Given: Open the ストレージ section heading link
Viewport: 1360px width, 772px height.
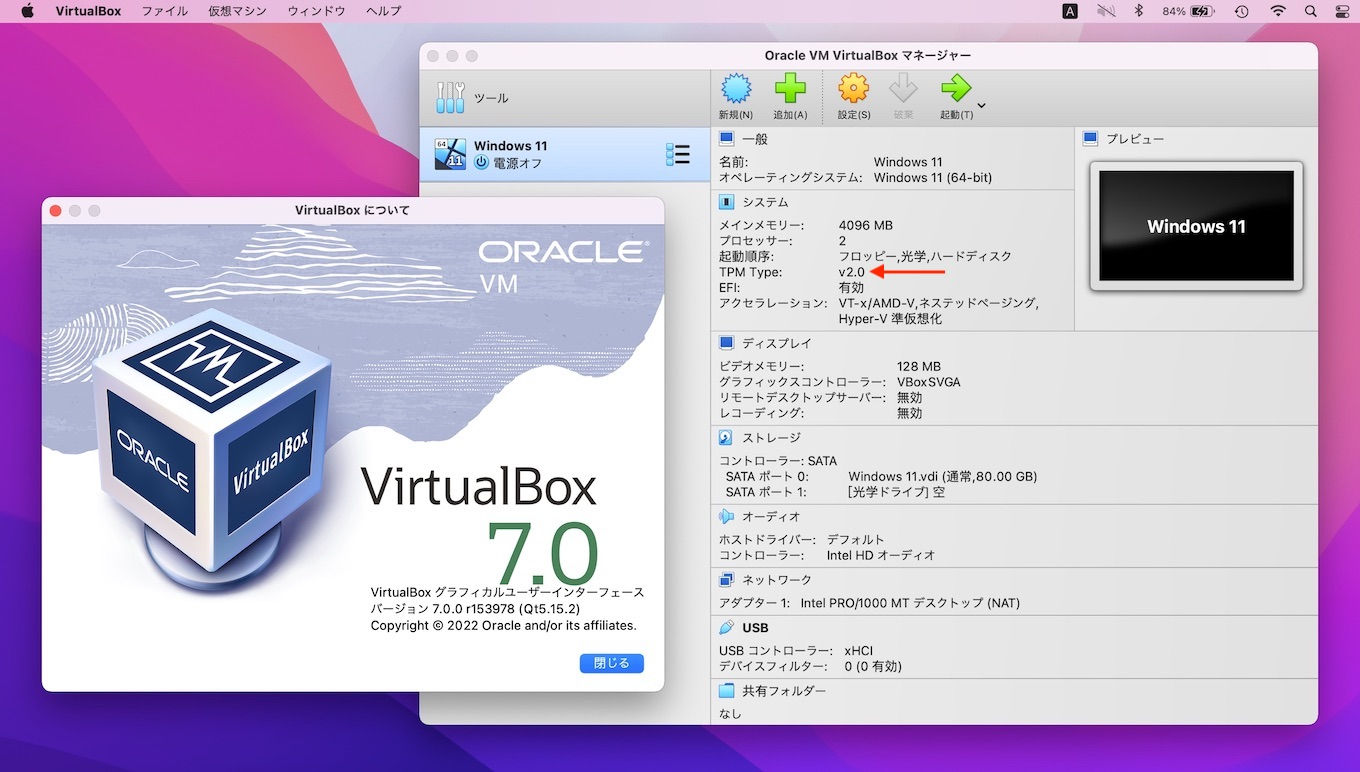Looking at the screenshot, I should 771,437.
